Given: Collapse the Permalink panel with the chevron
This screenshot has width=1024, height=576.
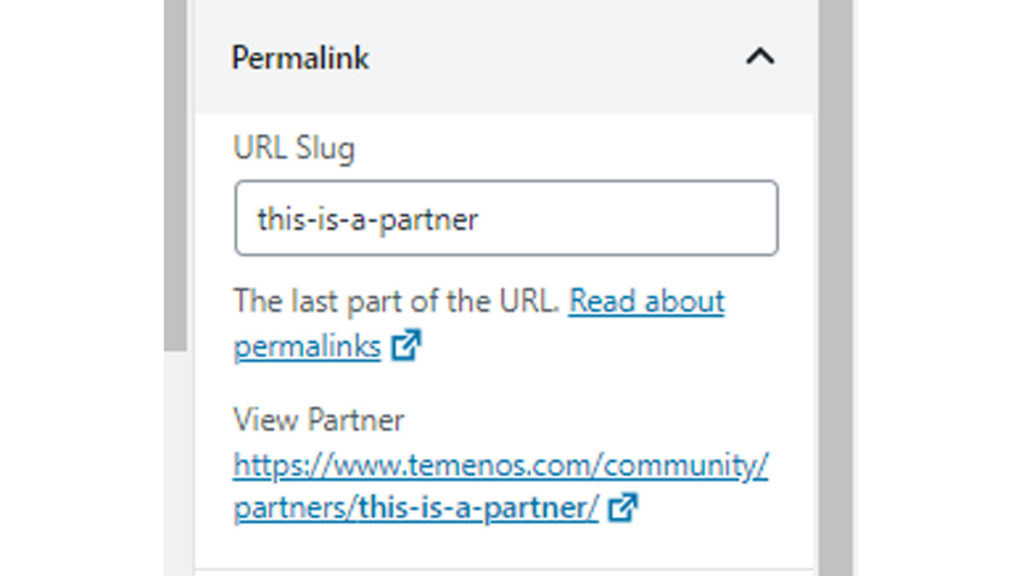Looking at the screenshot, I should pos(760,57).
